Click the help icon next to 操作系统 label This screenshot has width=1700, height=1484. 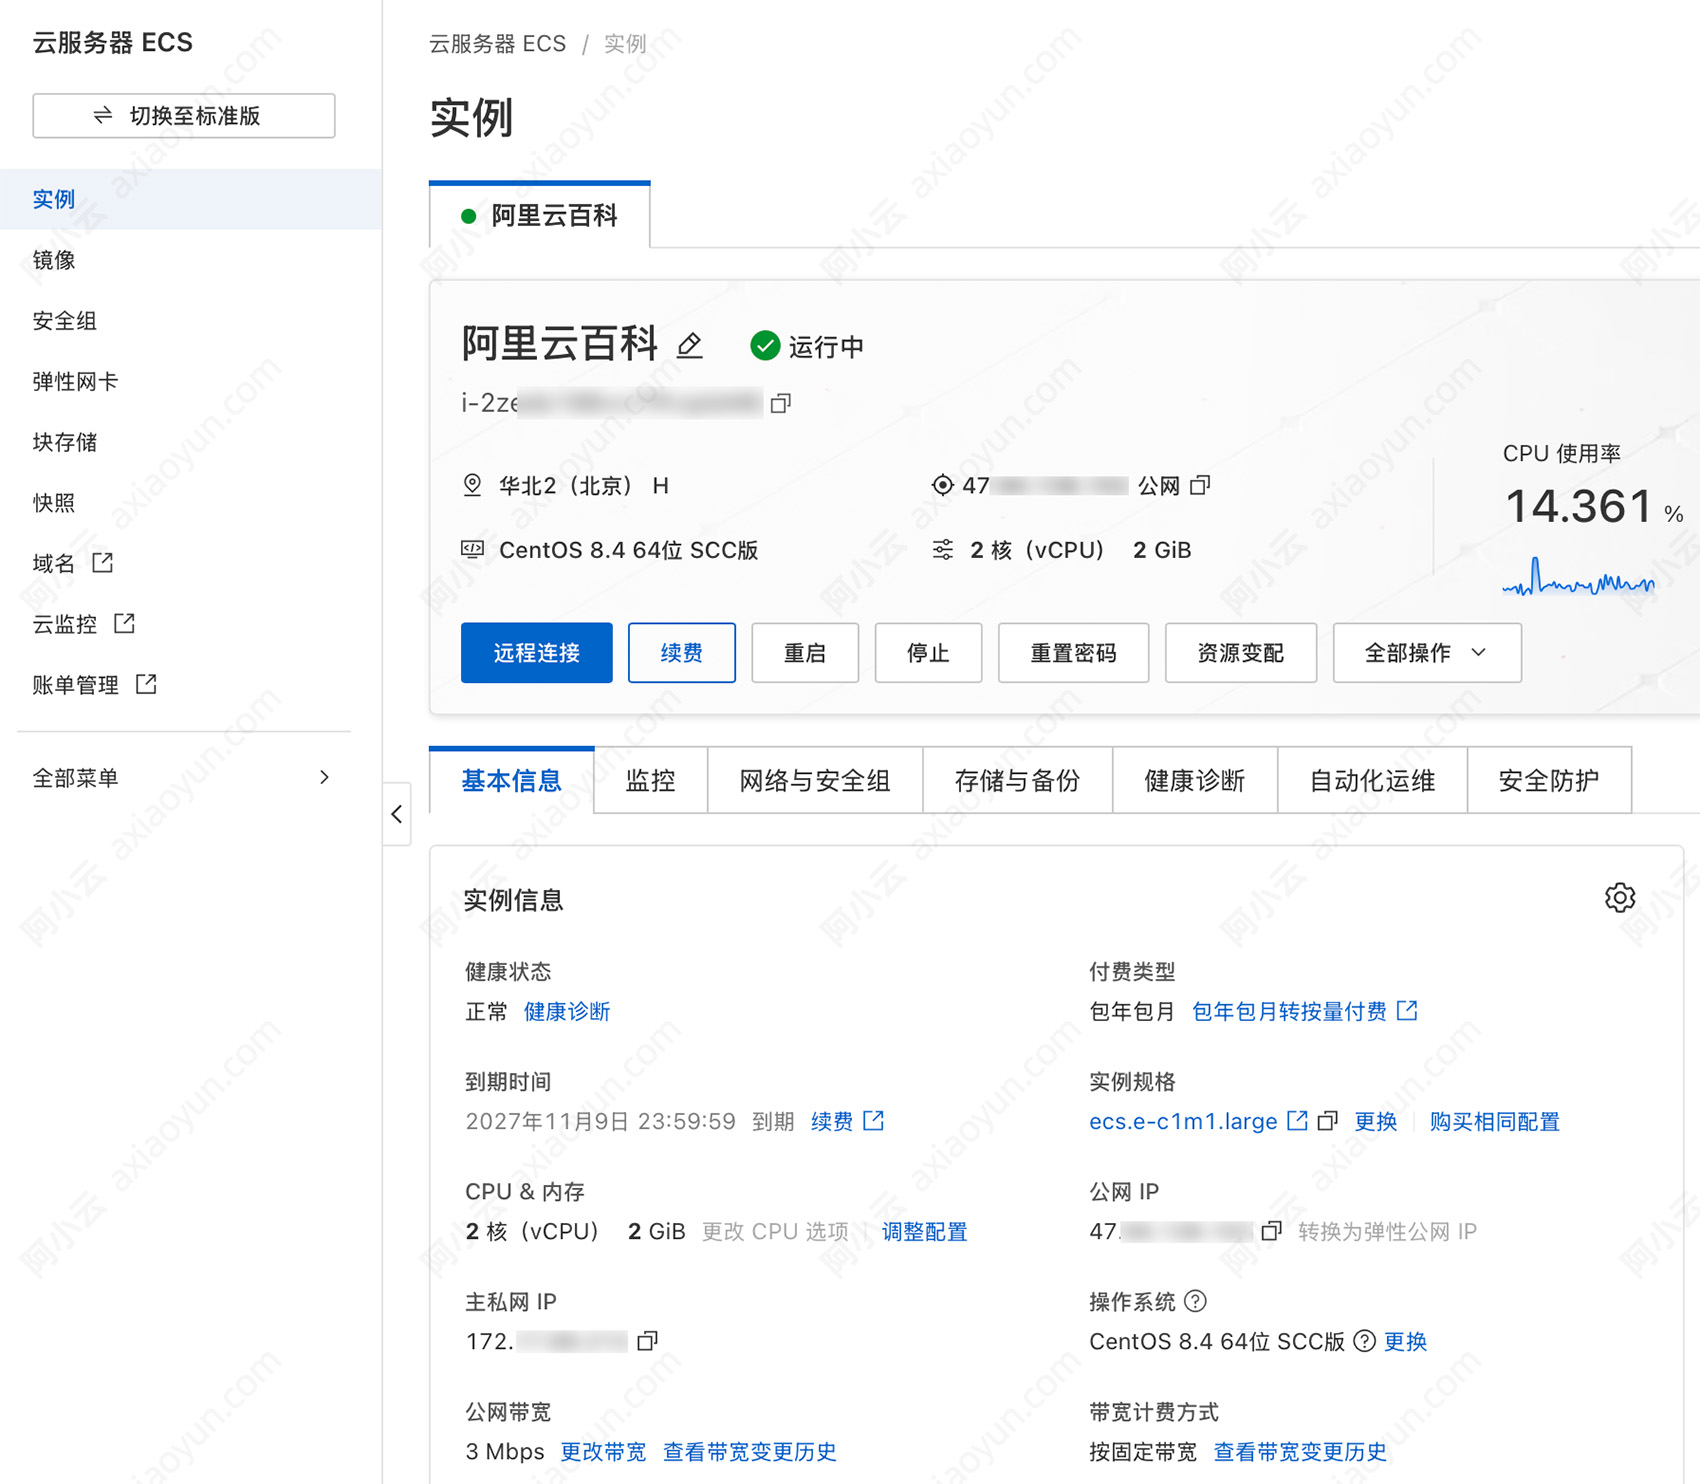point(1195,1301)
